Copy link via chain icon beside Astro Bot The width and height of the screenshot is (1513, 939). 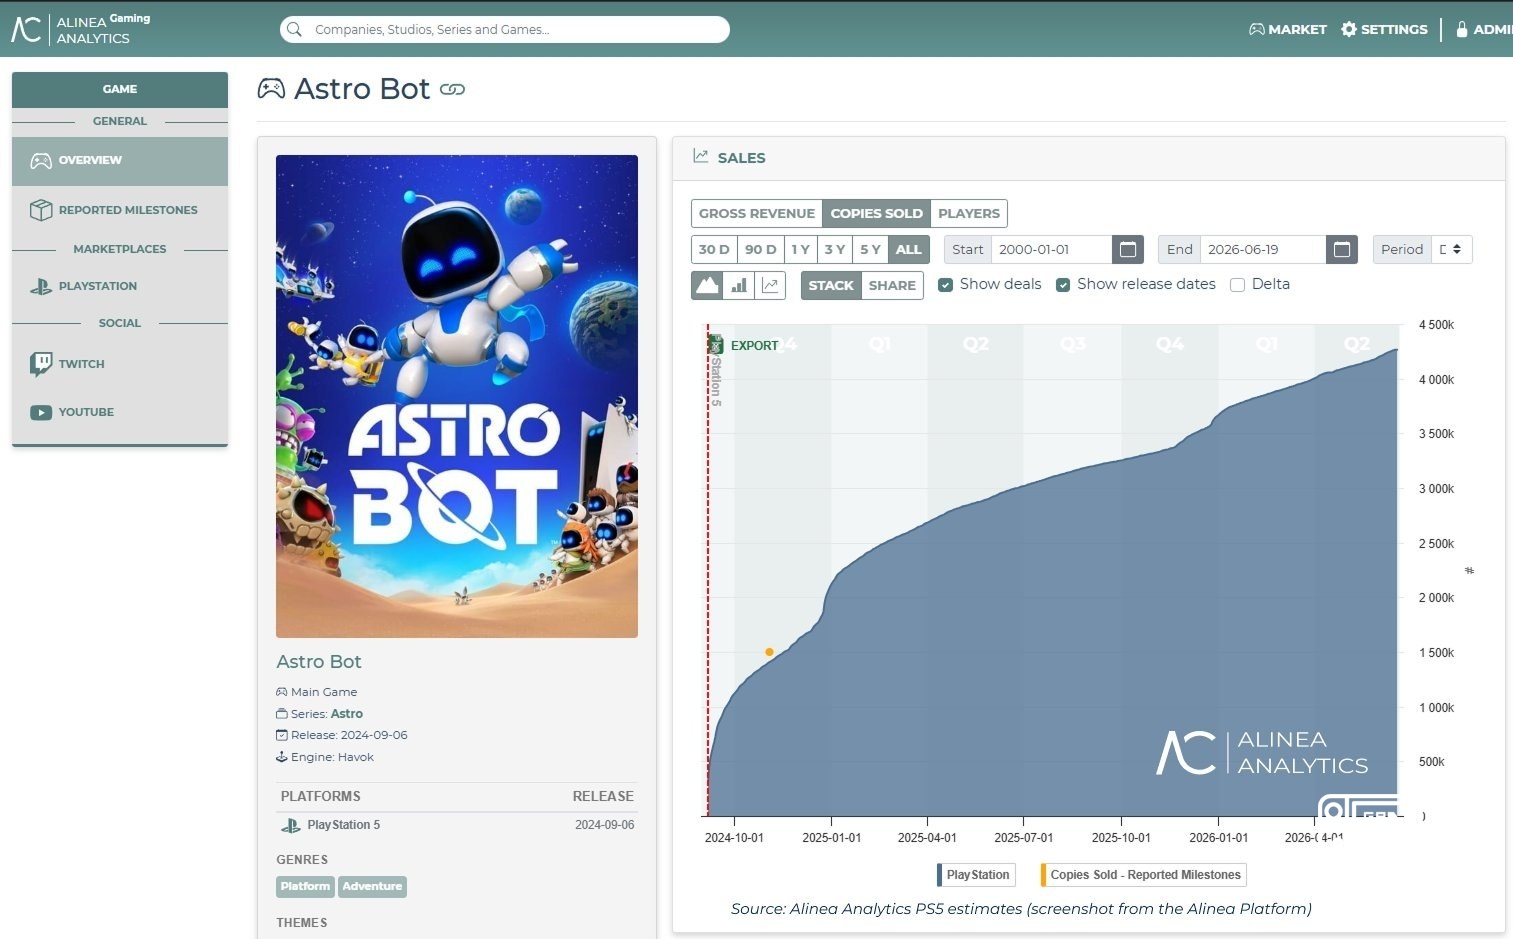point(453,90)
